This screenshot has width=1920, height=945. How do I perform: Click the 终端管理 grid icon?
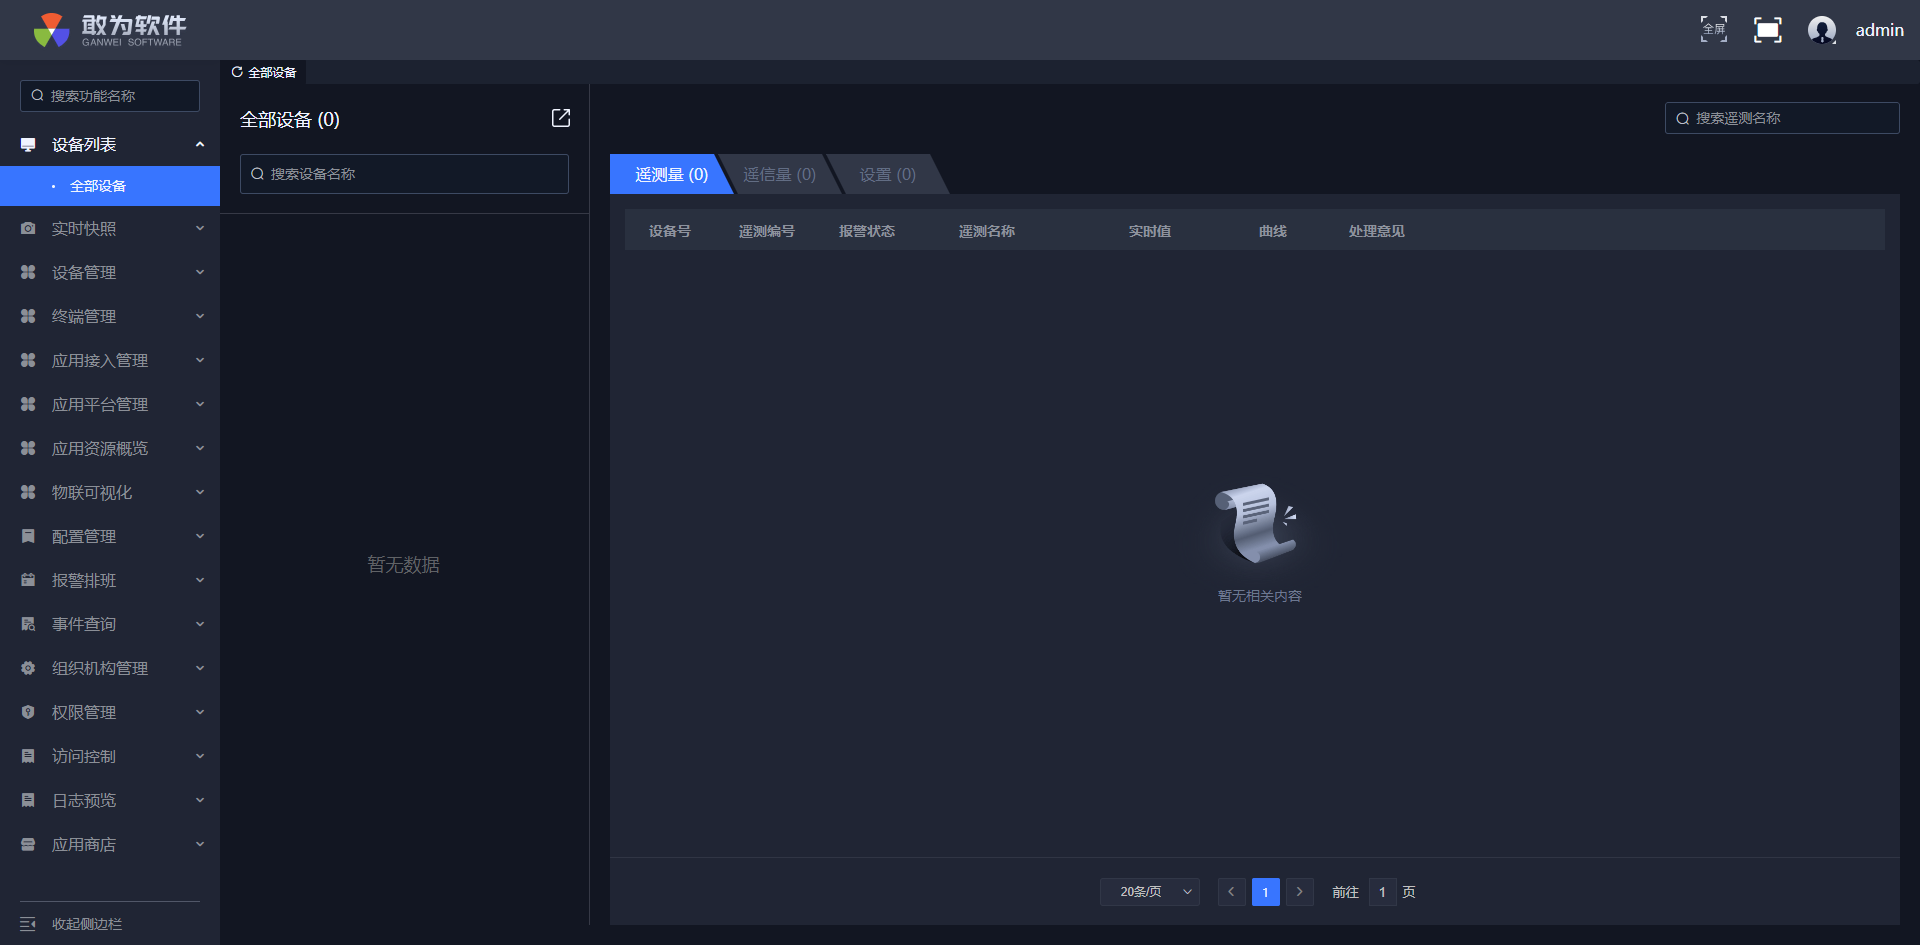coord(28,317)
